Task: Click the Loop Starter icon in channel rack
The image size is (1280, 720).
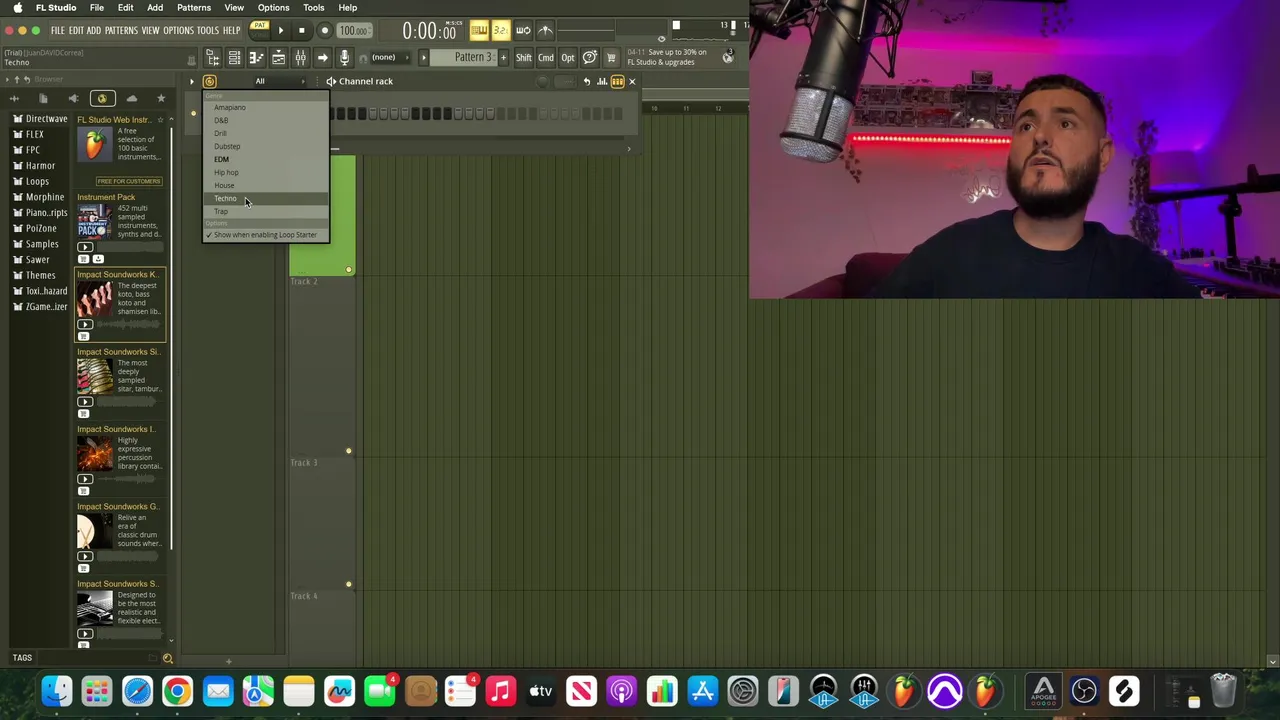Action: tap(209, 82)
